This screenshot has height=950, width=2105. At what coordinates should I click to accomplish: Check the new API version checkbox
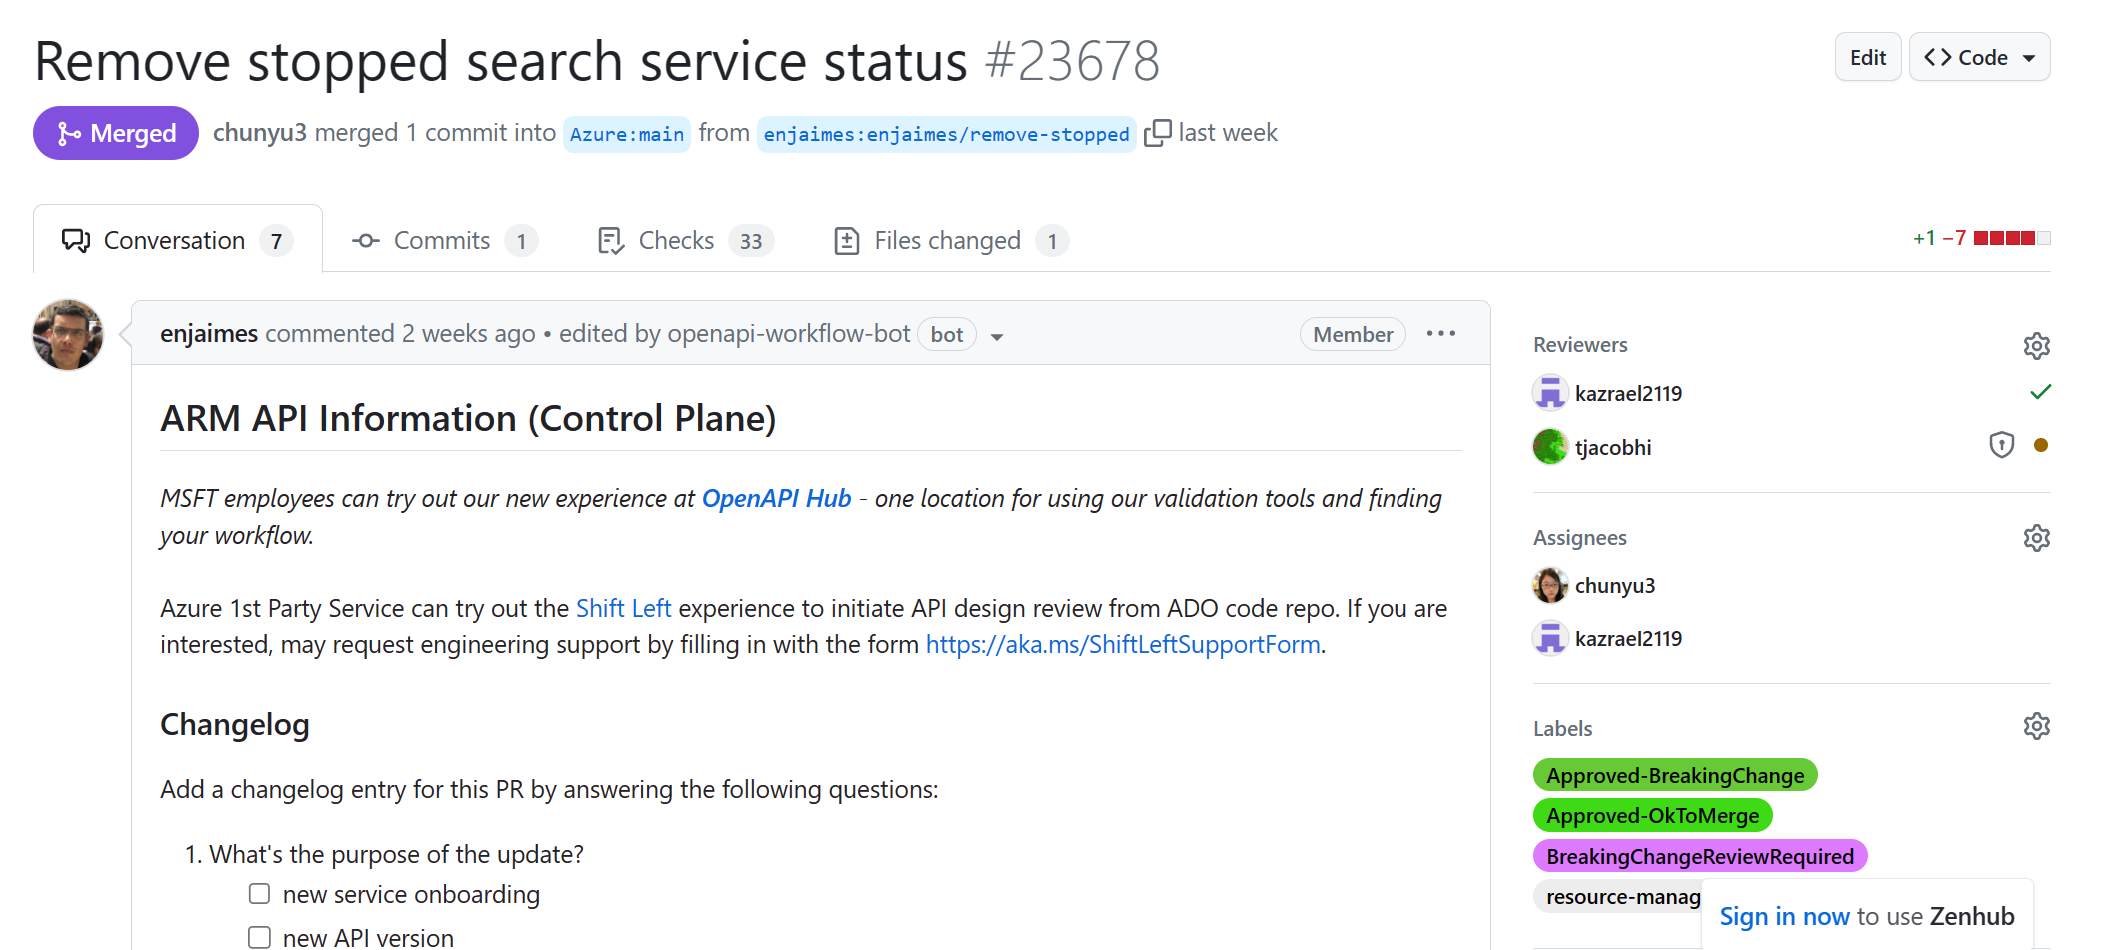(x=259, y=936)
